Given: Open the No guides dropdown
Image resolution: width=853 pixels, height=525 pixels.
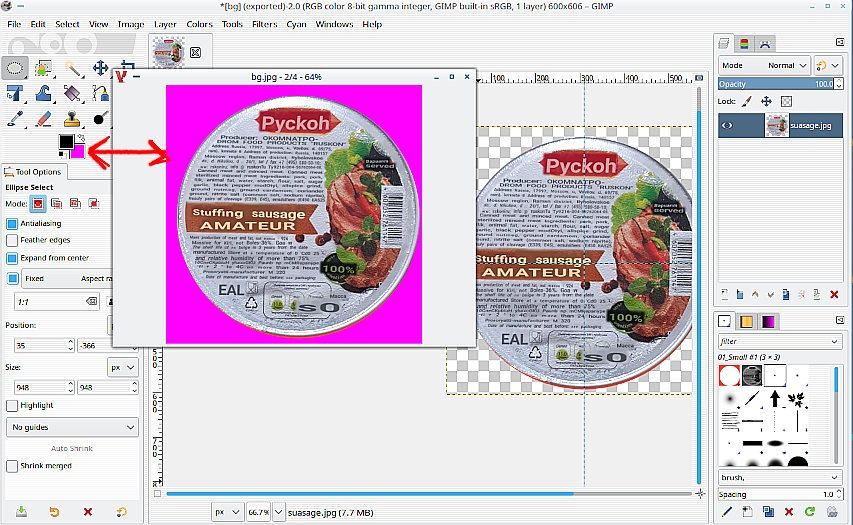Looking at the screenshot, I should click(72, 427).
